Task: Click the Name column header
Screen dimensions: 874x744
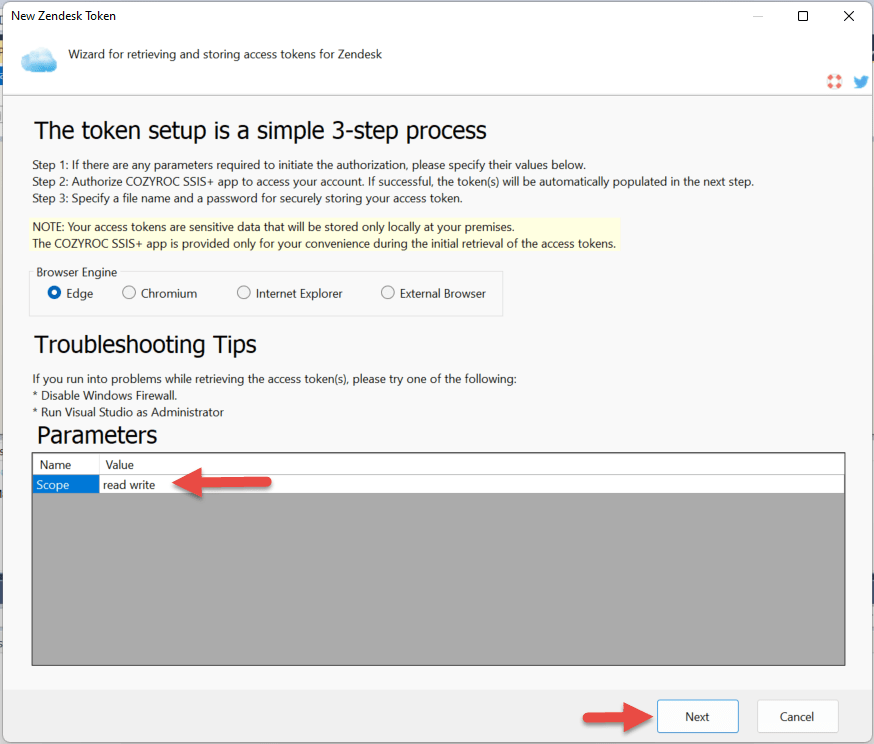Action: pyautogui.click(x=66, y=465)
